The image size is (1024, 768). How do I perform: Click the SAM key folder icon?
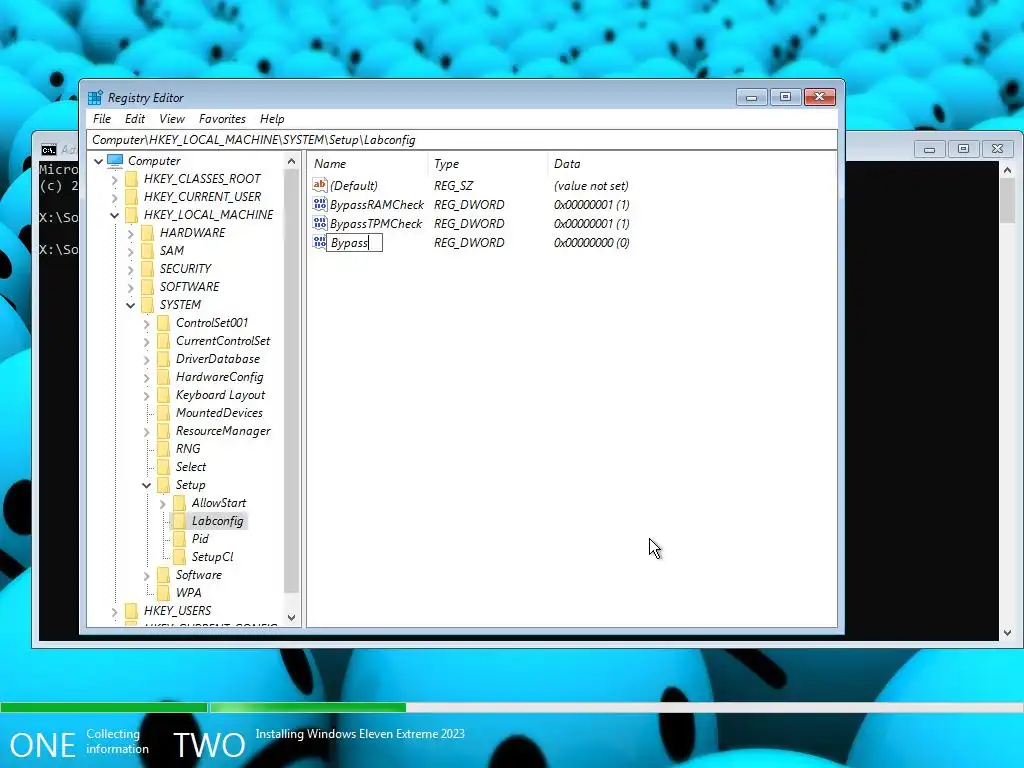[x=148, y=251]
